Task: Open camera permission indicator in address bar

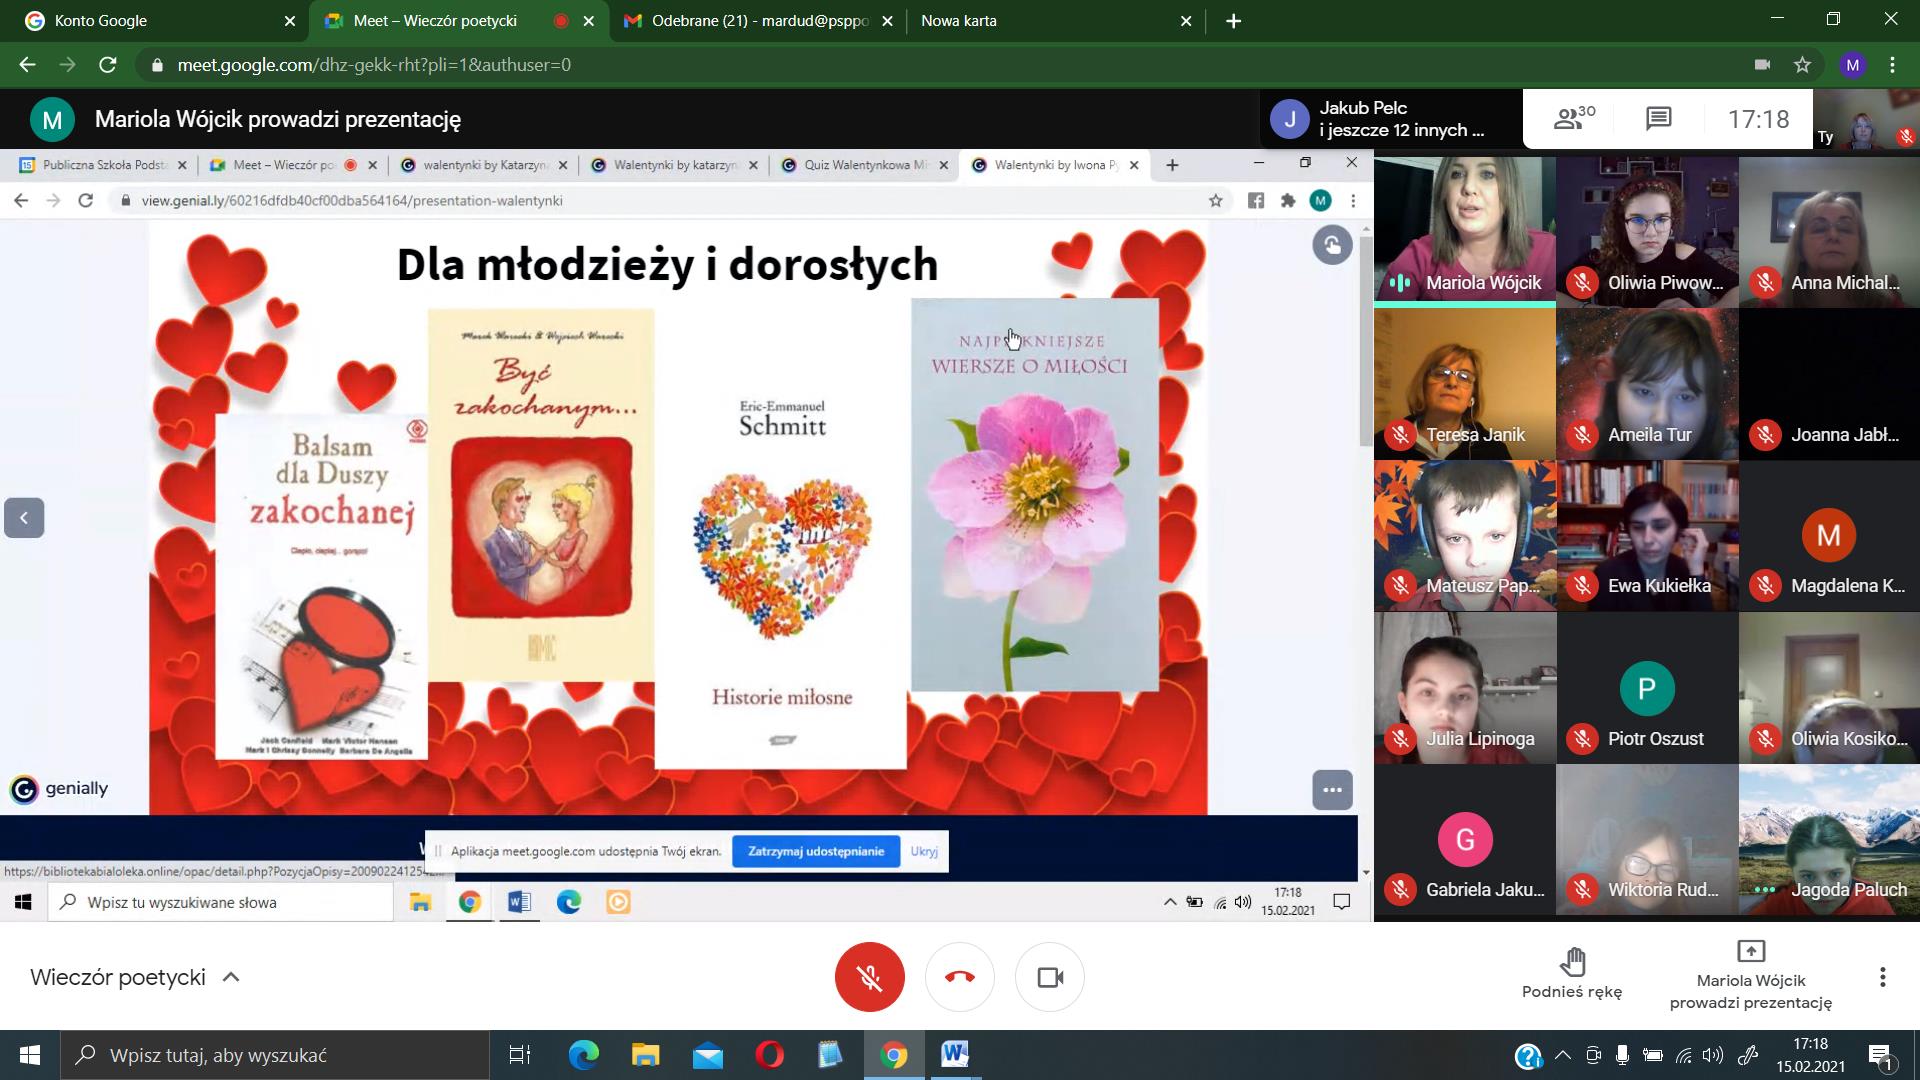Action: tap(1762, 65)
